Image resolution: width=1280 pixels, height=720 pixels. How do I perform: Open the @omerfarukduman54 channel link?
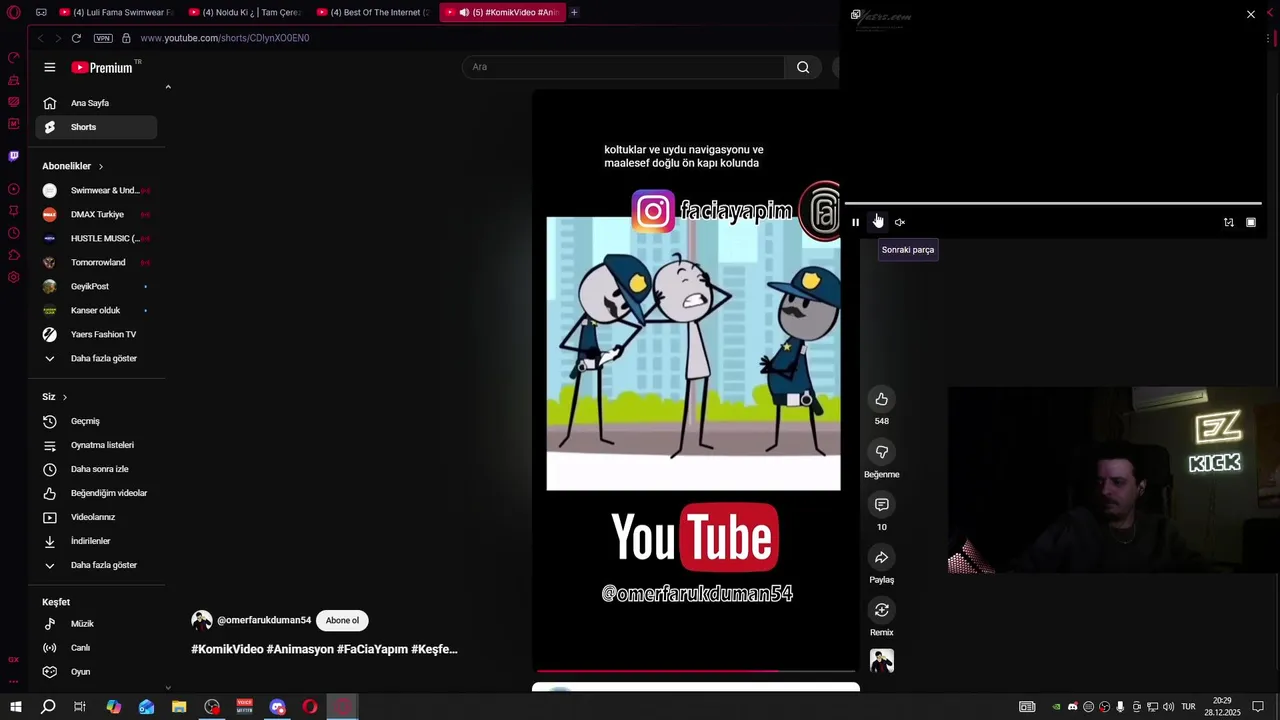click(264, 620)
